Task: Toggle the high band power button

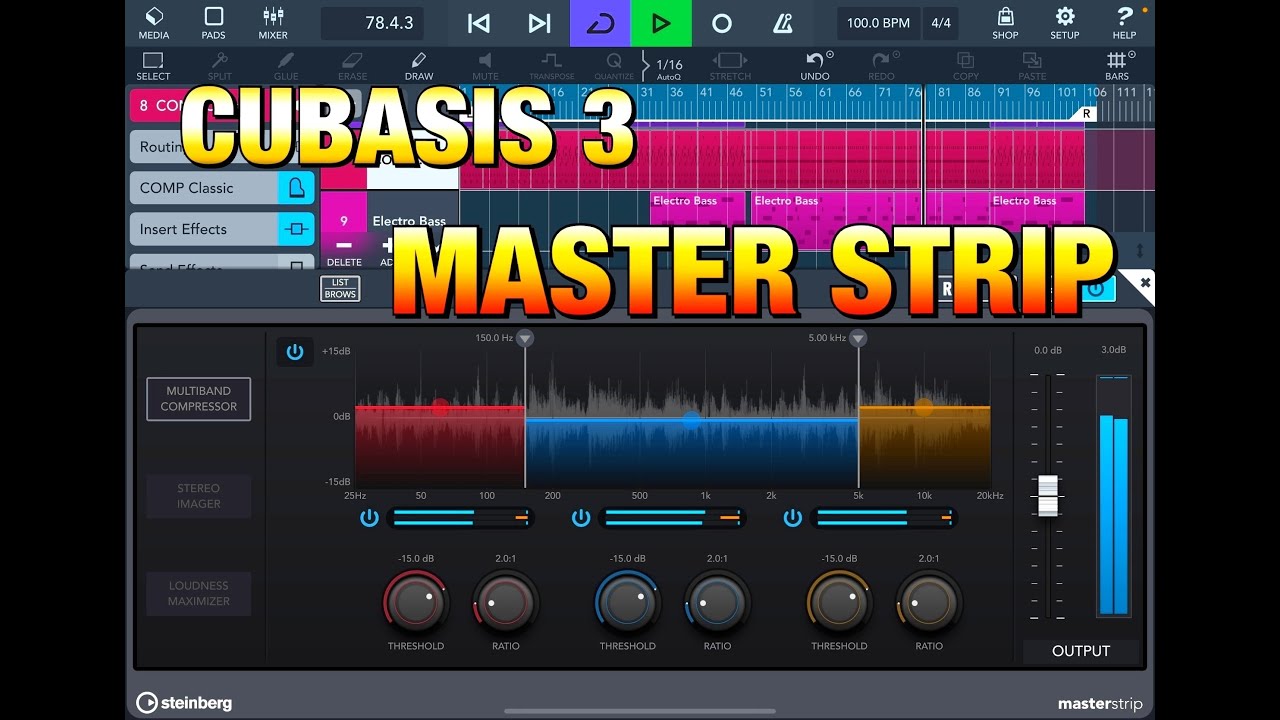Action: coord(793,518)
